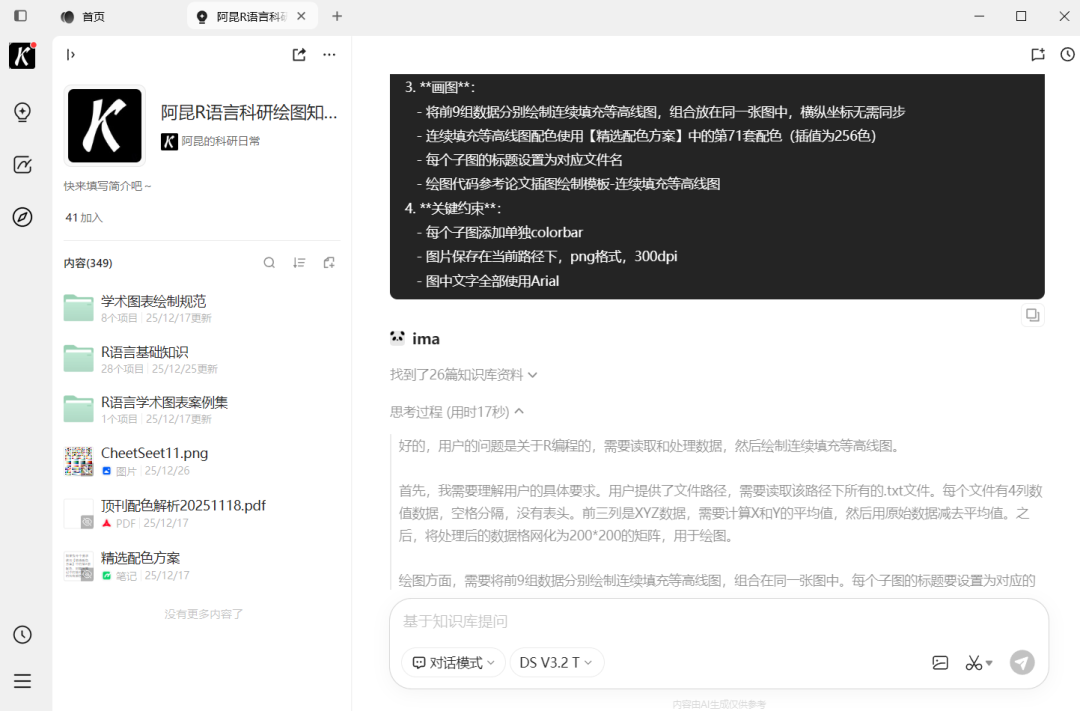Screen dimensions: 1080x711
Task: Start a new conversation with top-right icon
Action: click(x=1038, y=54)
